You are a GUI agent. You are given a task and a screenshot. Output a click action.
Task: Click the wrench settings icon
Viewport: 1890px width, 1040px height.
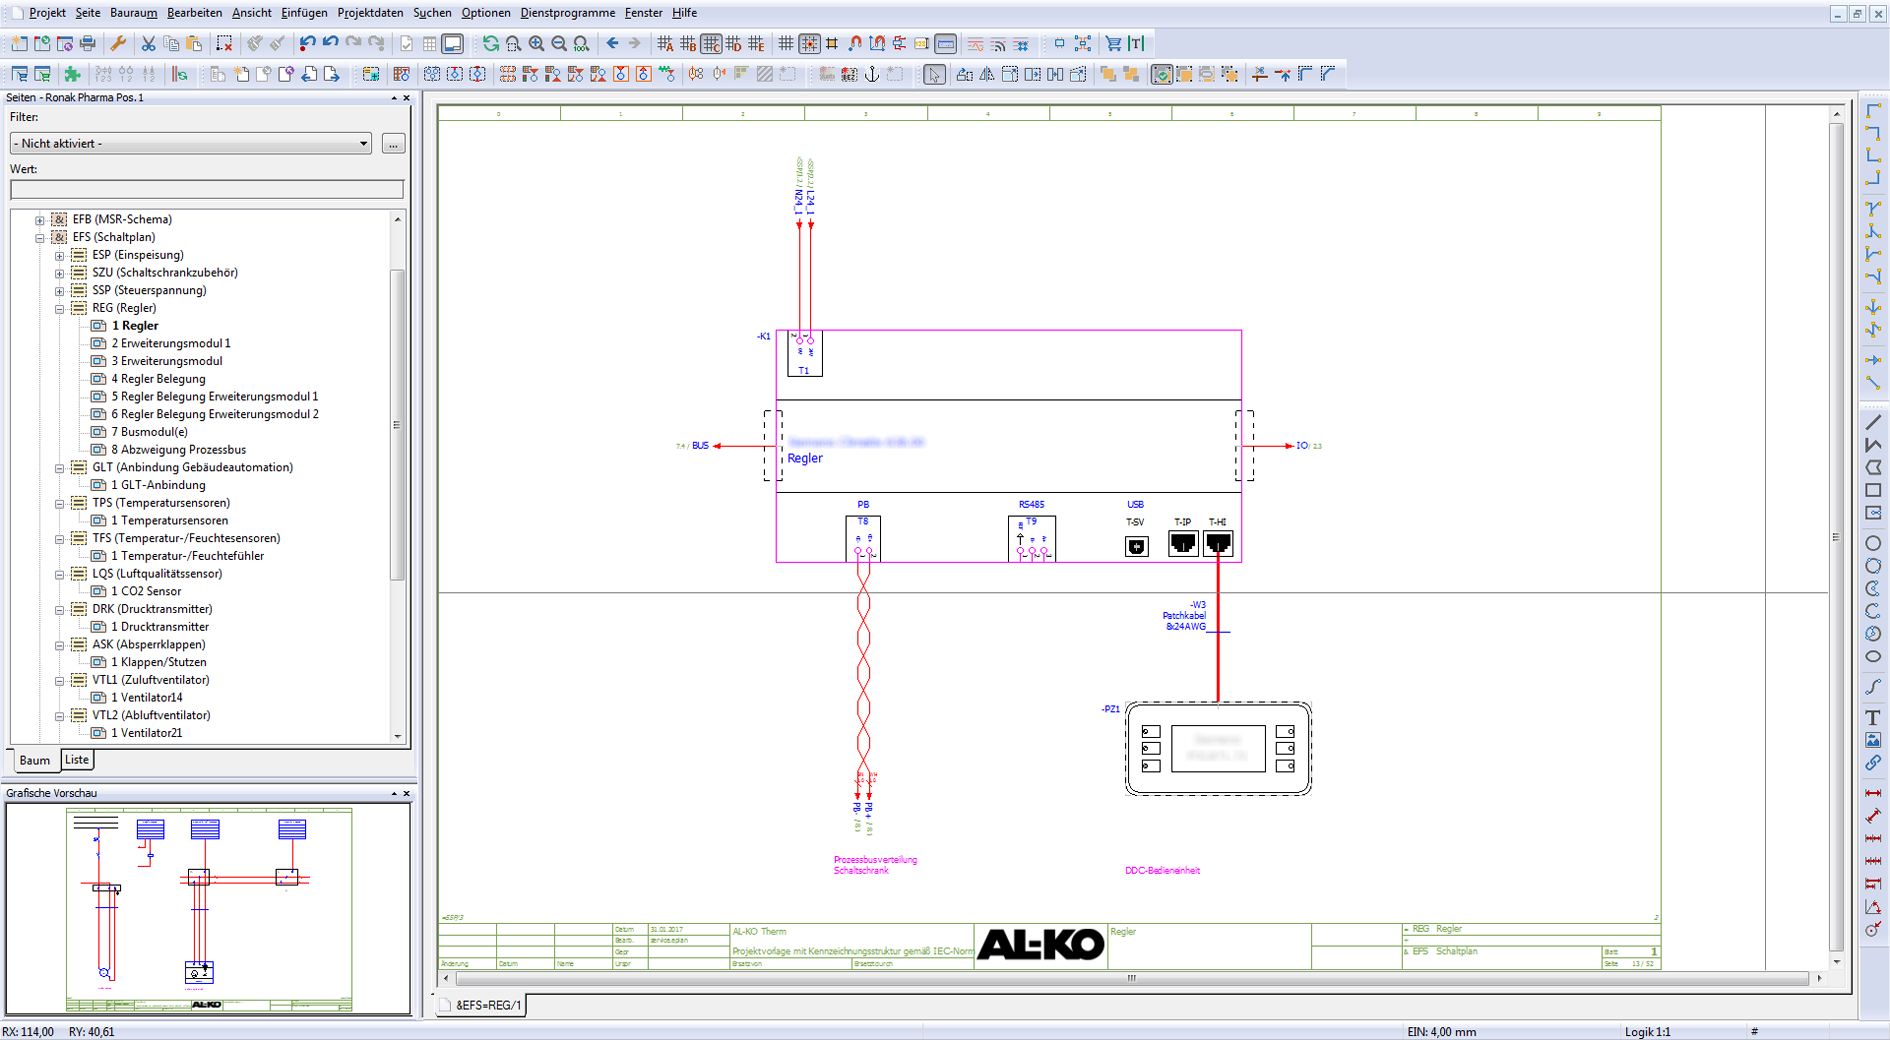(x=118, y=44)
